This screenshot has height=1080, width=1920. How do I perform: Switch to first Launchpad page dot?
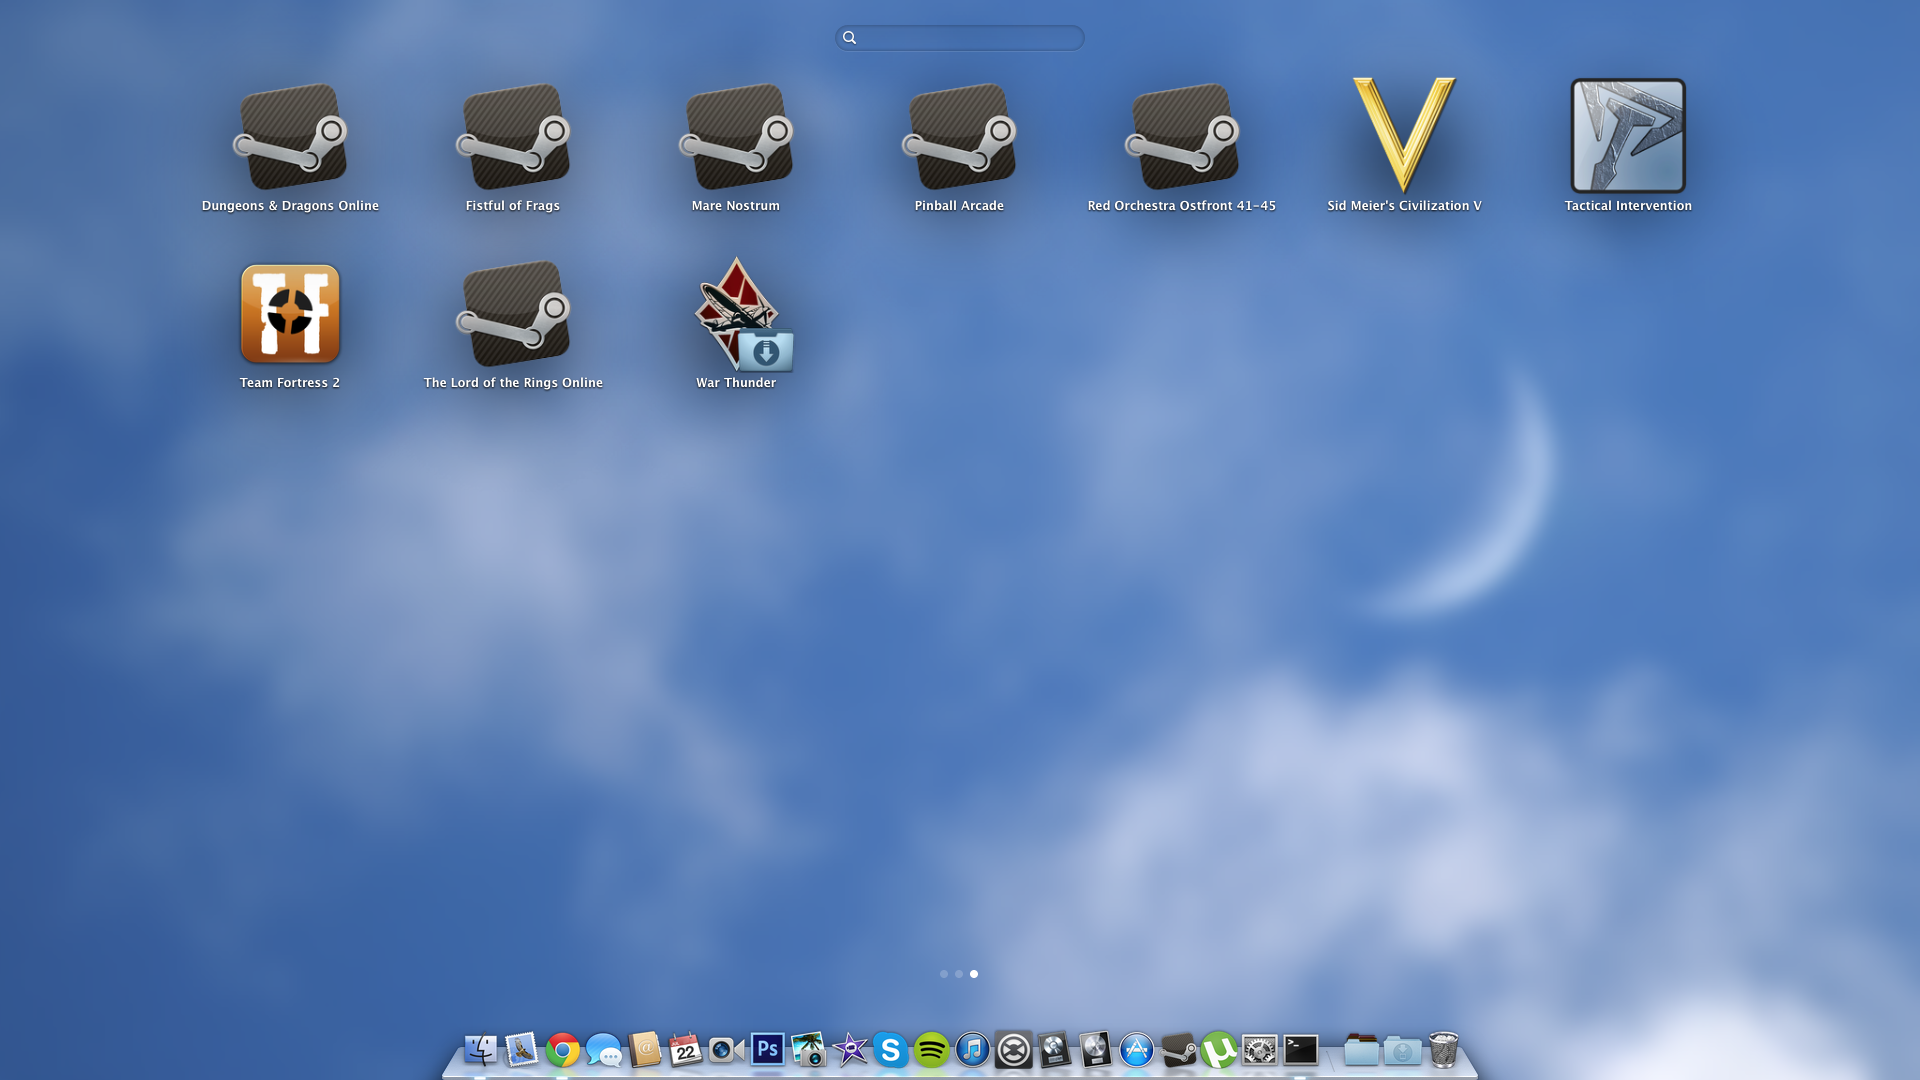pyautogui.click(x=943, y=974)
